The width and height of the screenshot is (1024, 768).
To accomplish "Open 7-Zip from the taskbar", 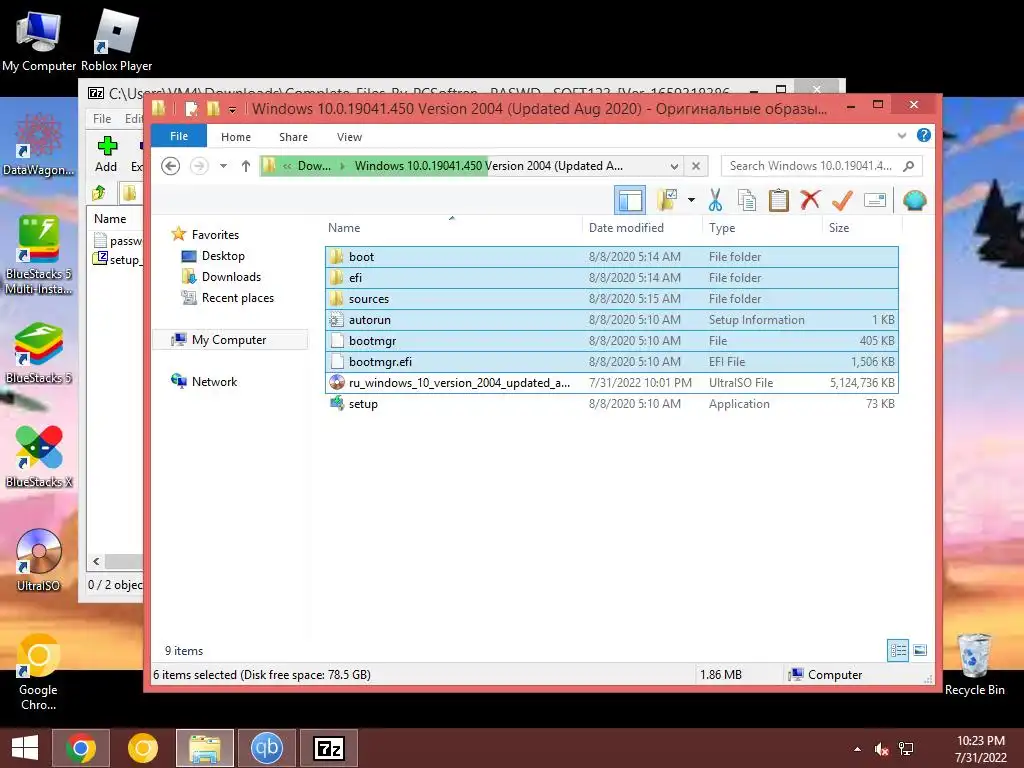I will click(328, 748).
